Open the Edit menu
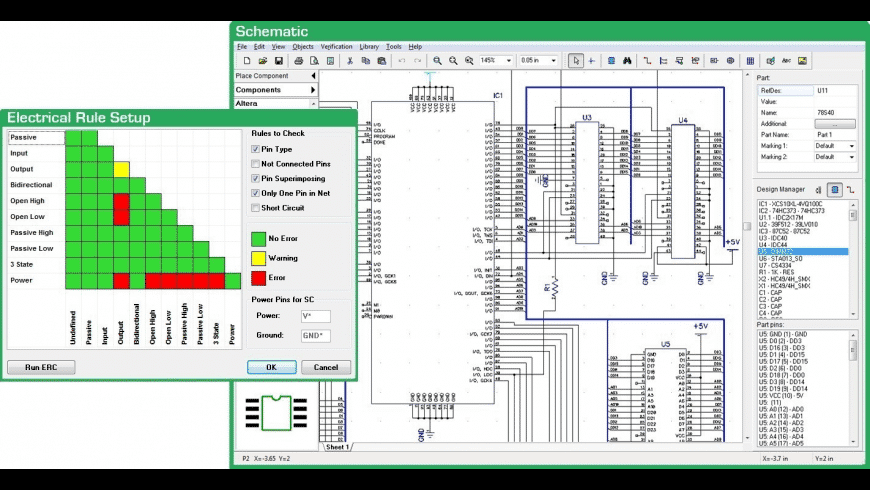 [x=259, y=47]
